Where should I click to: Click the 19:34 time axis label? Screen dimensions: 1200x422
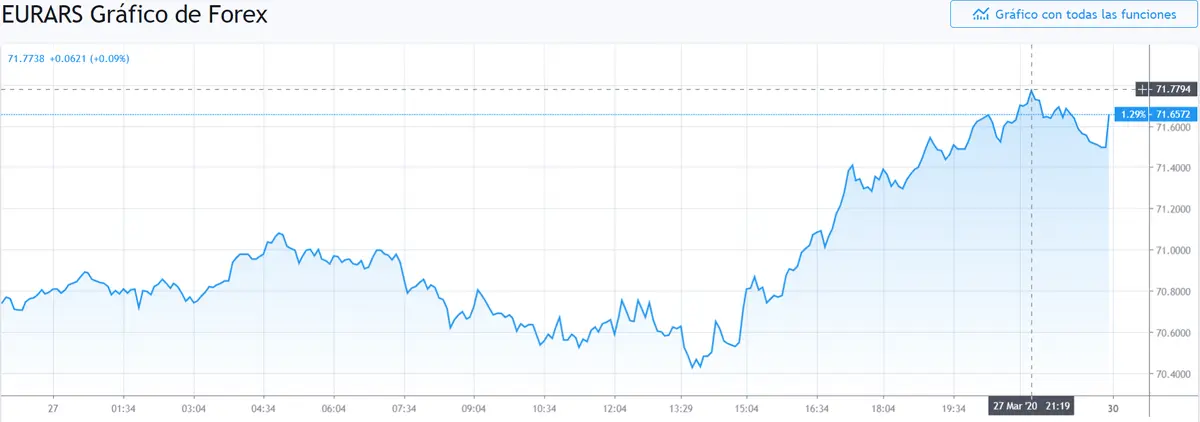click(954, 408)
